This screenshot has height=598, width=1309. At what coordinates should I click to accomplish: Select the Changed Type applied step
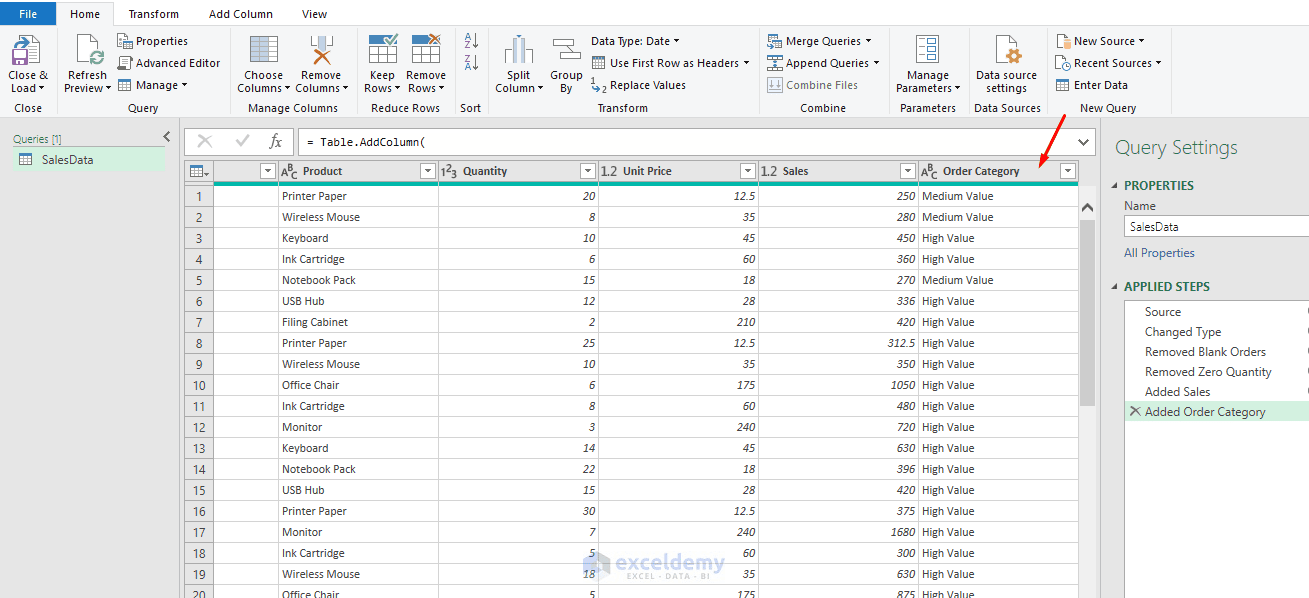pos(1183,331)
